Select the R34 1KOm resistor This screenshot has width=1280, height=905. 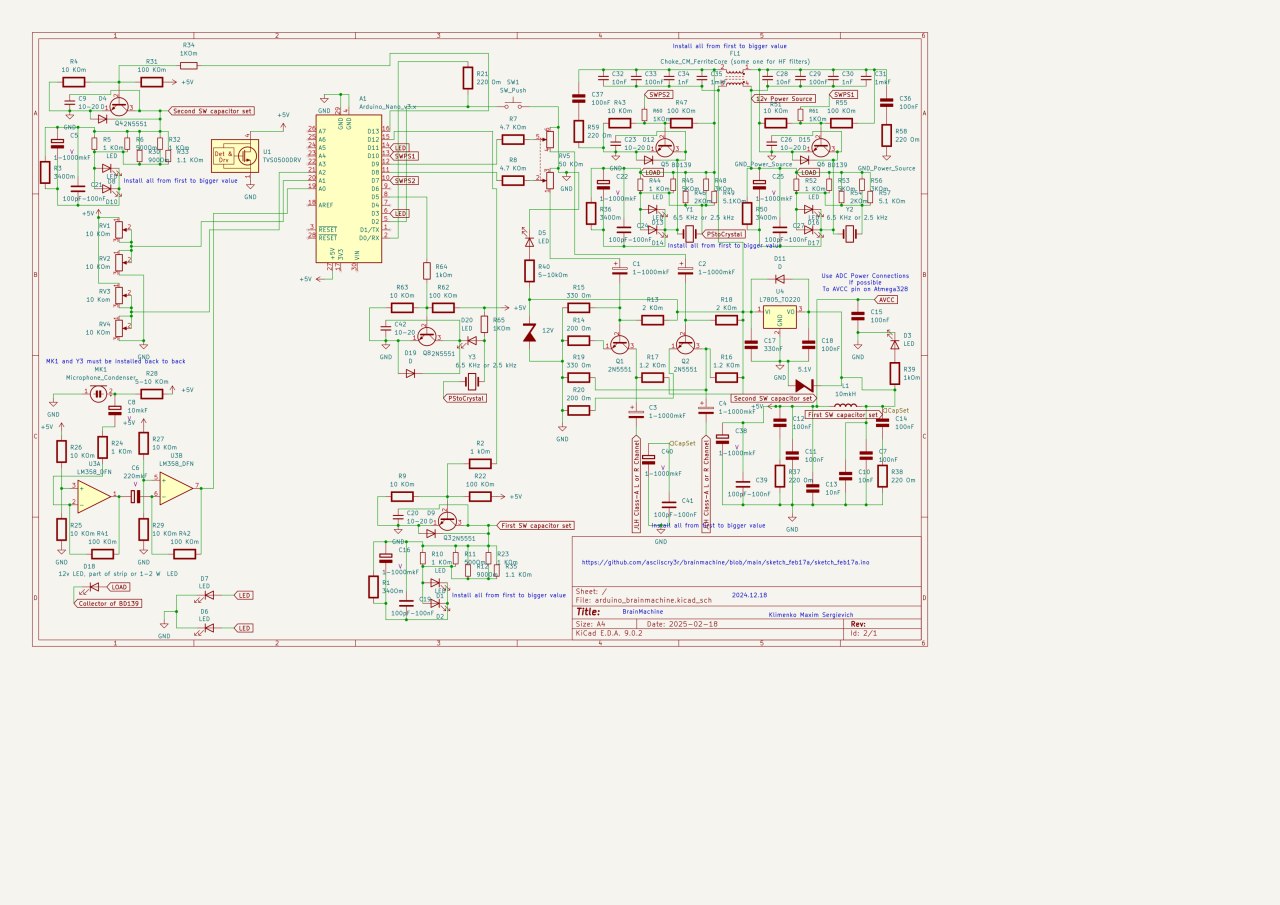(x=189, y=65)
